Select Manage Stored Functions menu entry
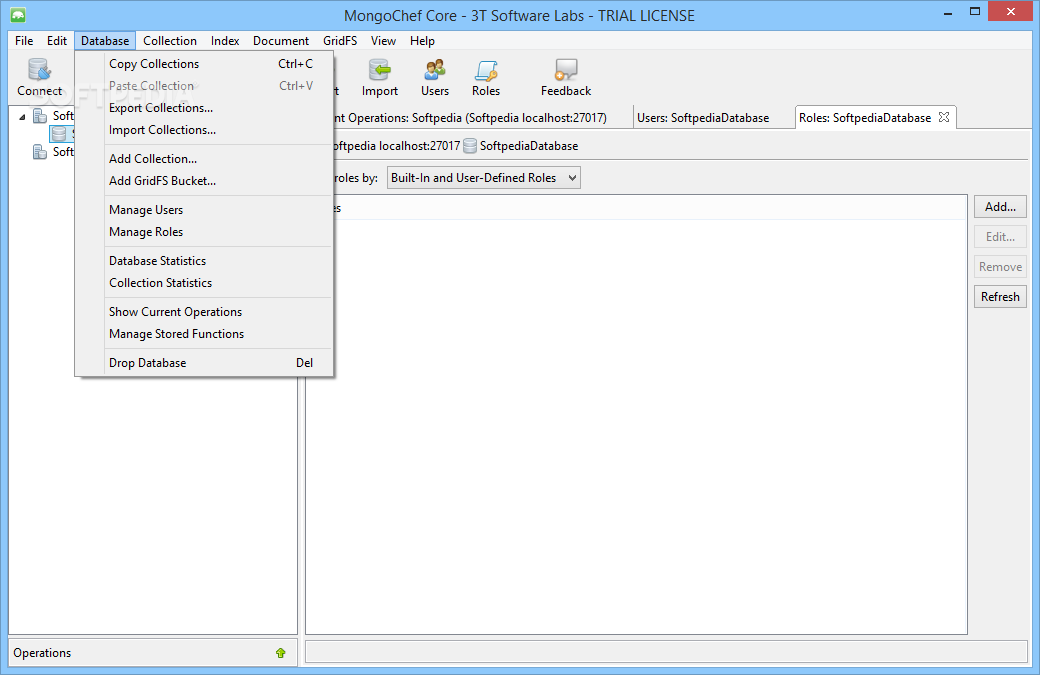 pyautogui.click(x=204, y=334)
